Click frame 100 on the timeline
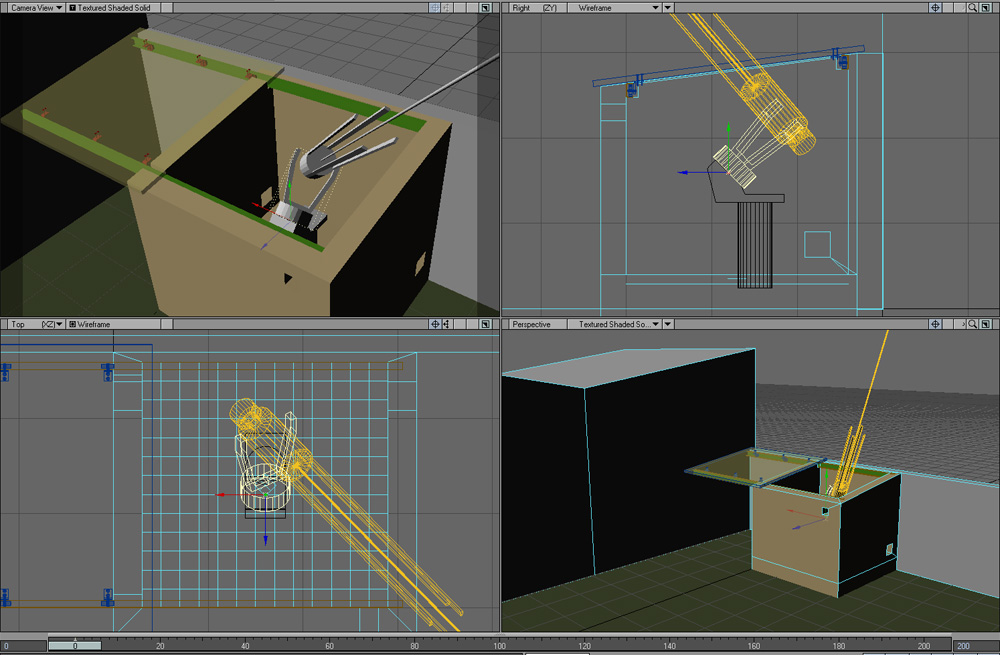Image resolution: width=1000 pixels, height=655 pixels. pyautogui.click(x=501, y=645)
